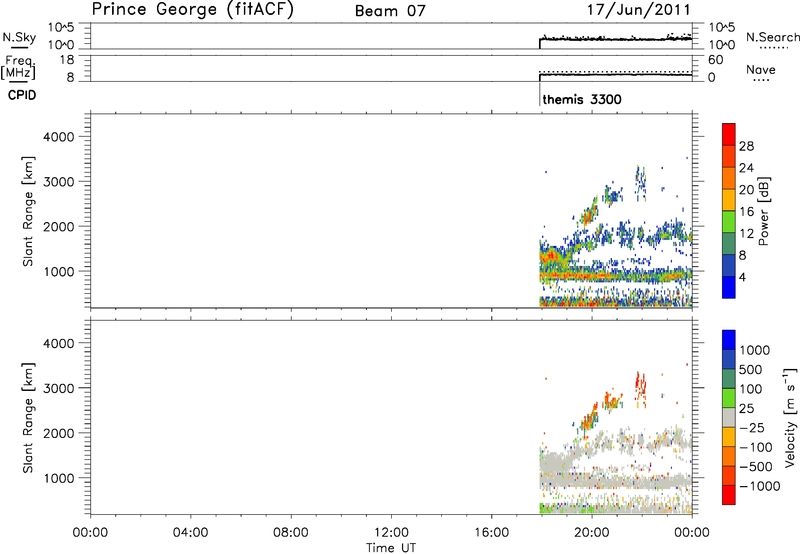The height and width of the screenshot is (554, 800).
Task: Click the "-500" tick on Velocity color bar
Action: point(756,466)
